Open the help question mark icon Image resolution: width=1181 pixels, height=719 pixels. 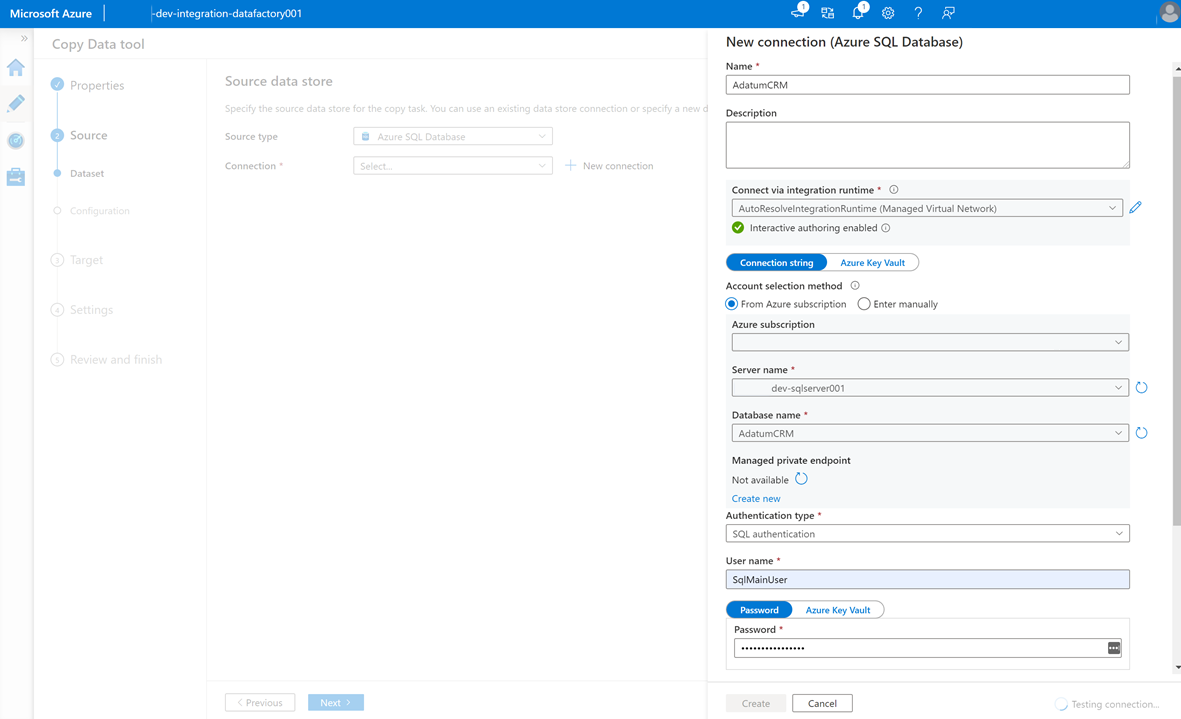(x=918, y=13)
